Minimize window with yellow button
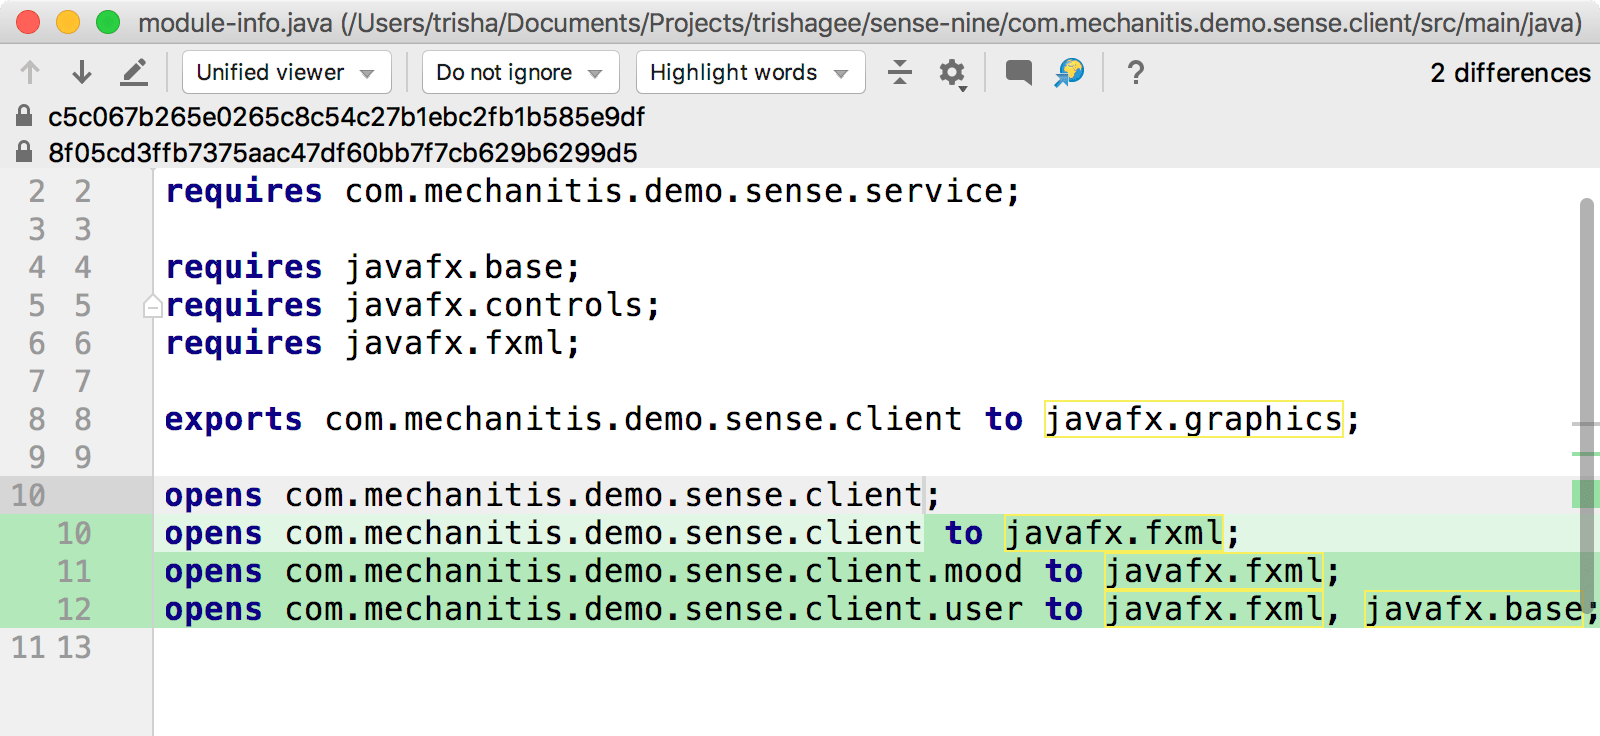 [68, 22]
